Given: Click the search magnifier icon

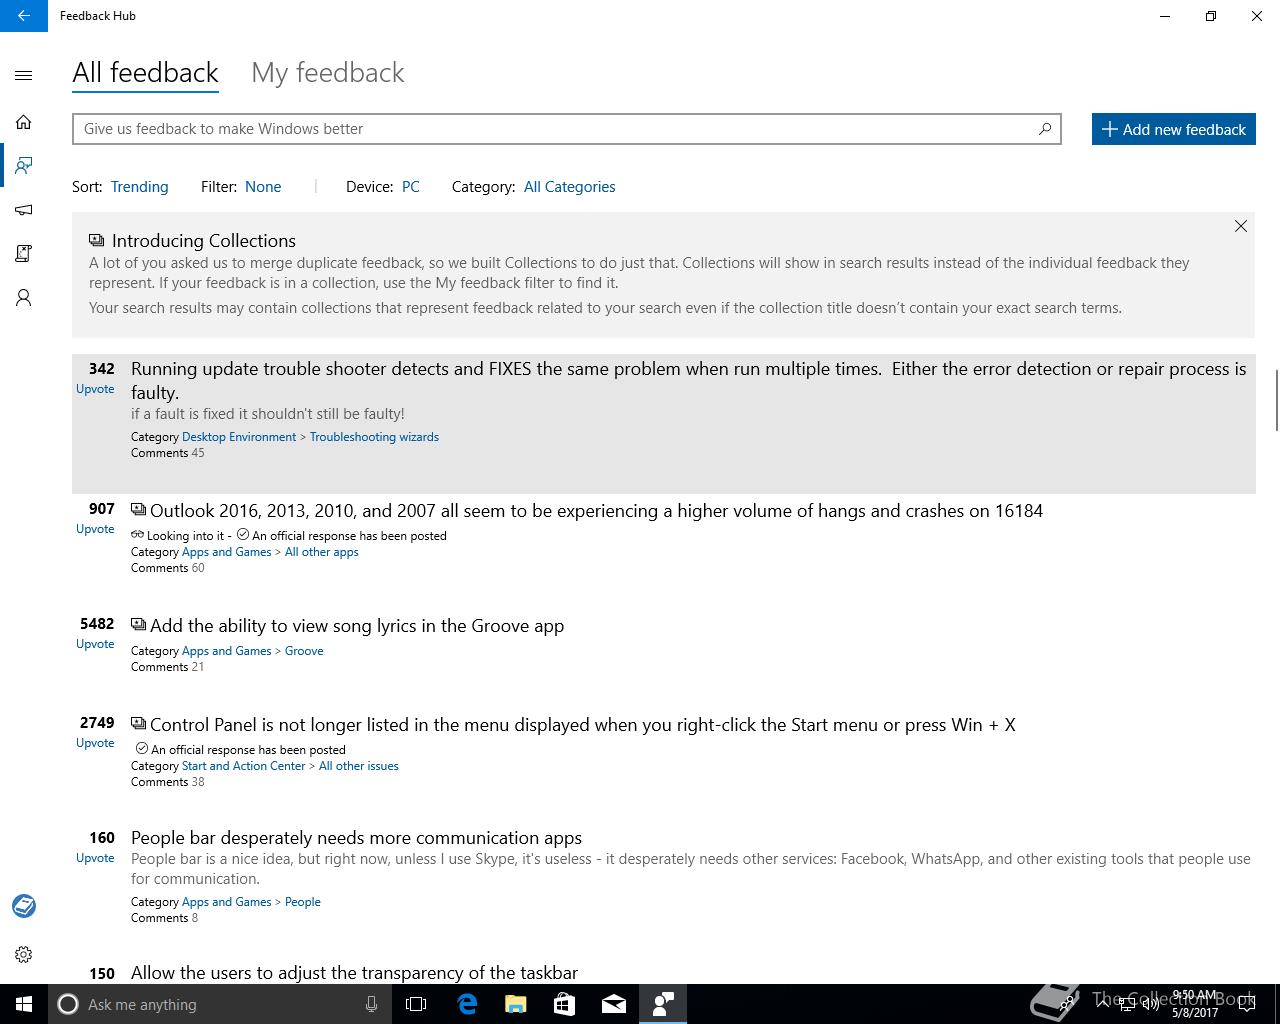Looking at the screenshot, I should [1045, 128].
